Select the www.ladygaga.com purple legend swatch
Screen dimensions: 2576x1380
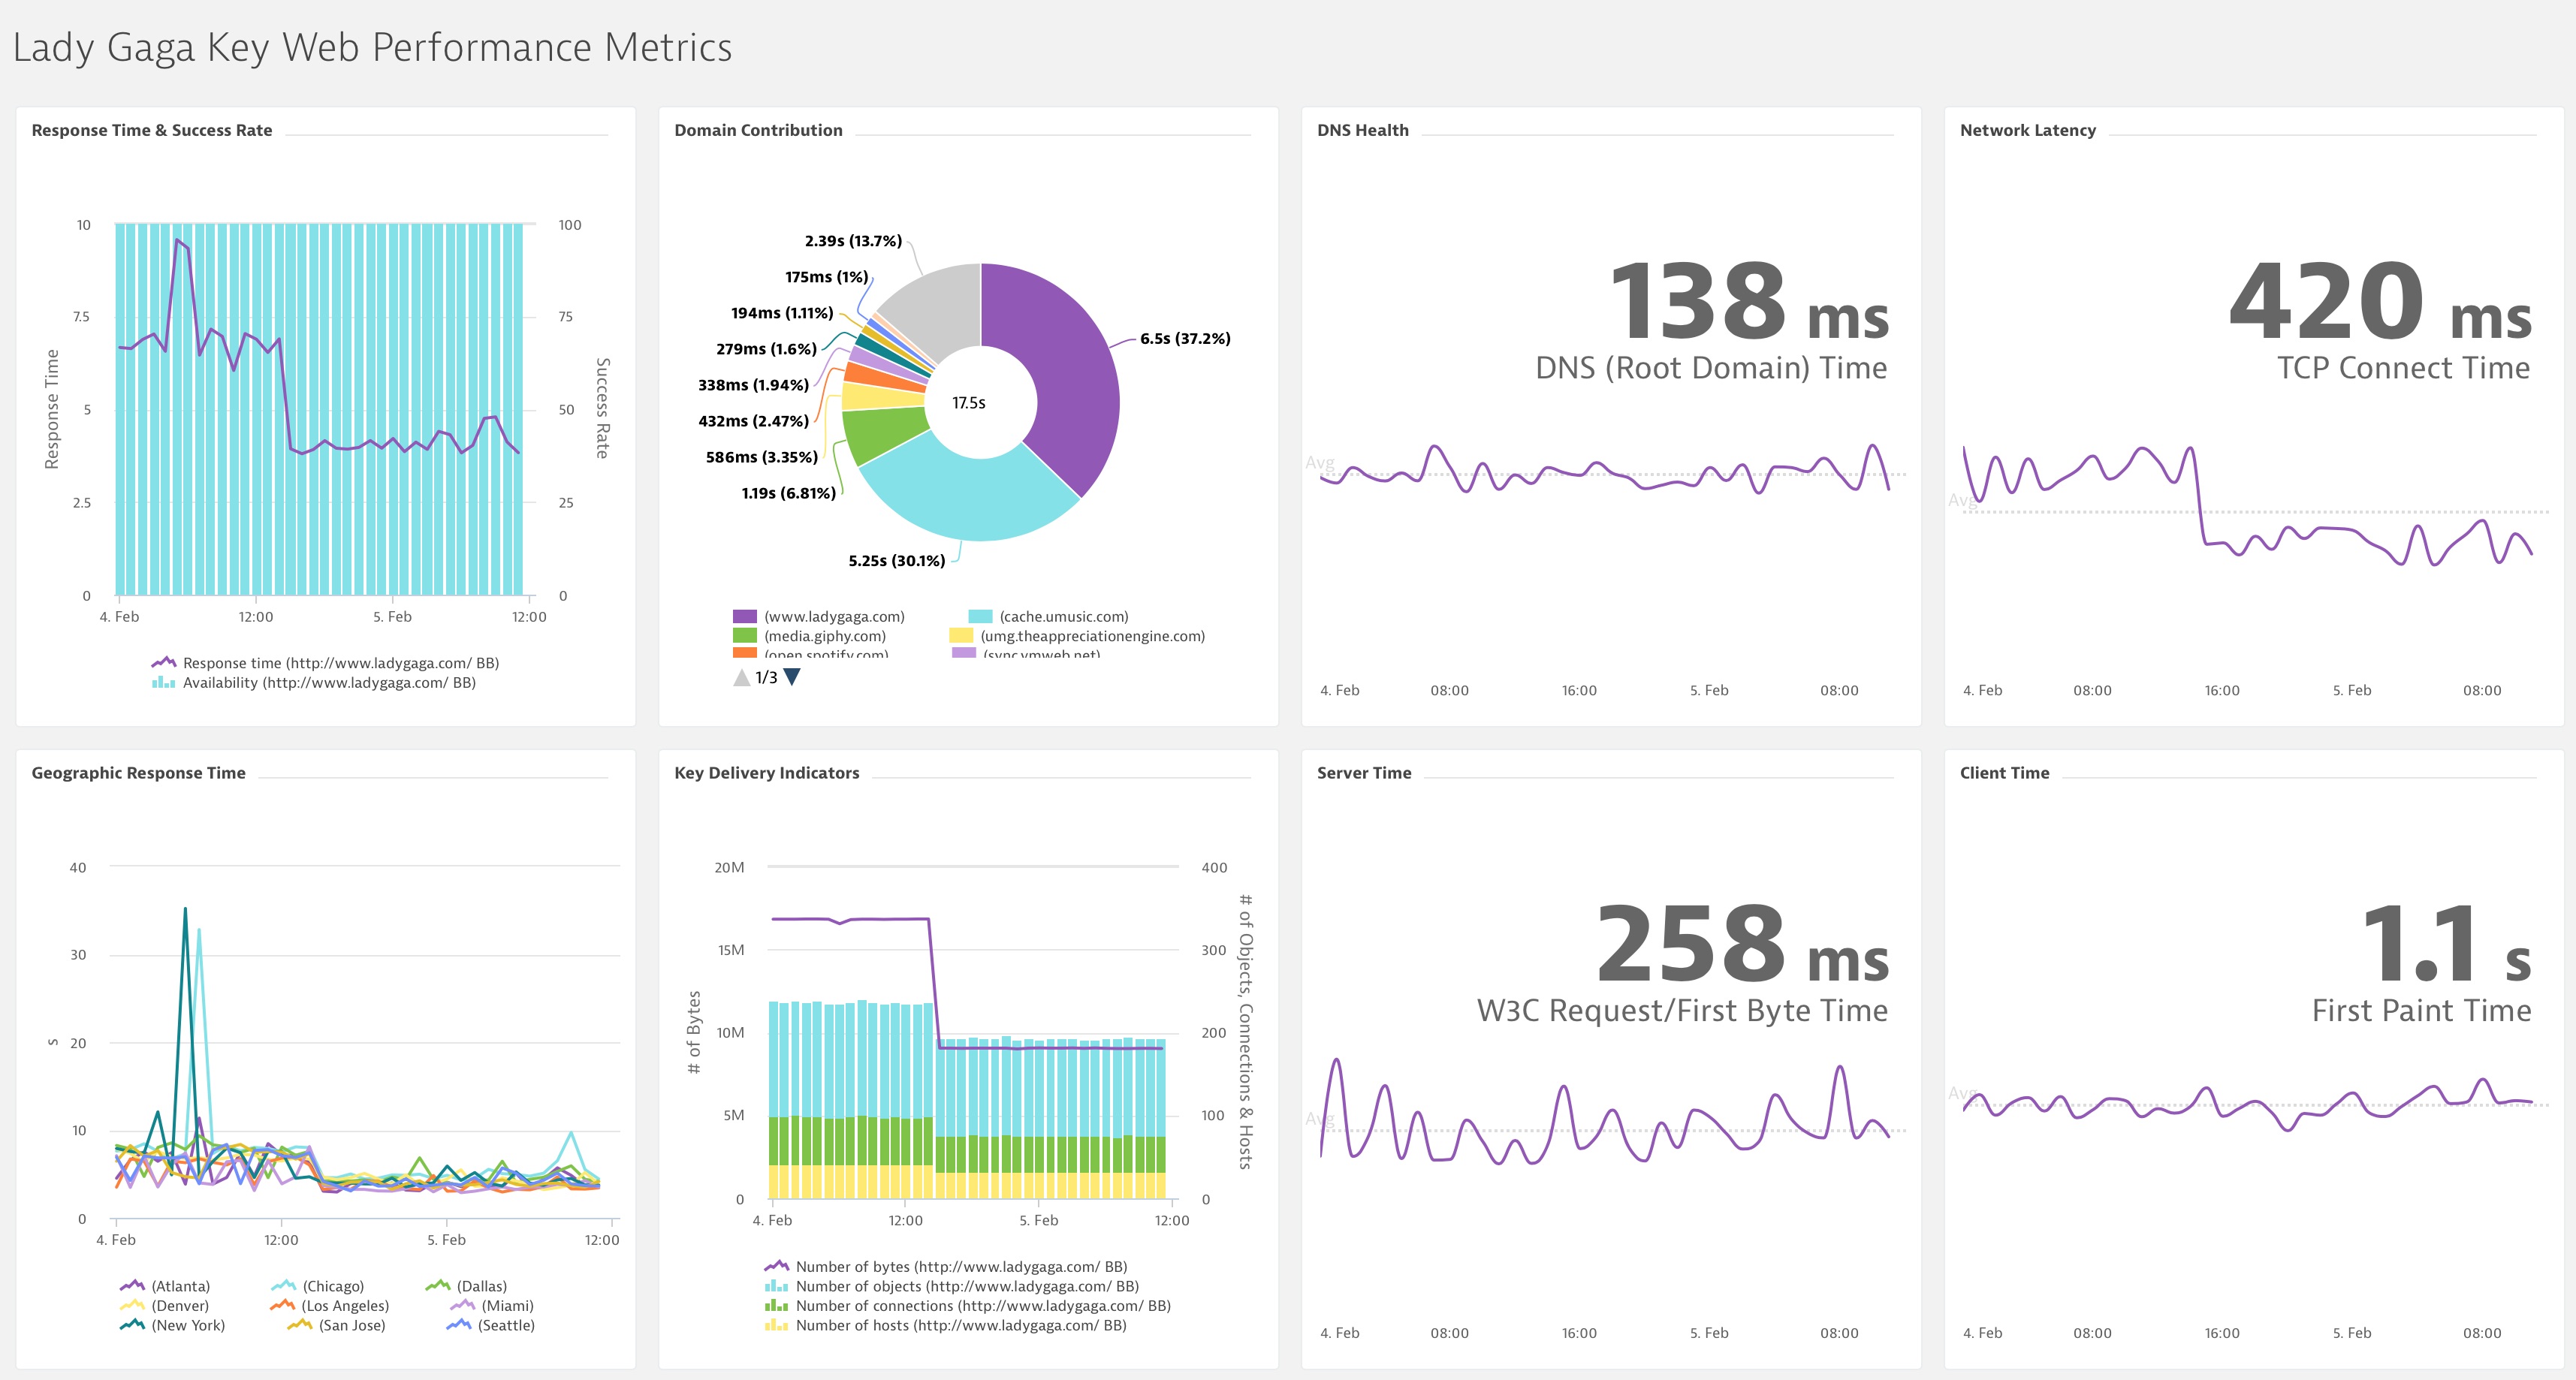click(x=745, y=617)
